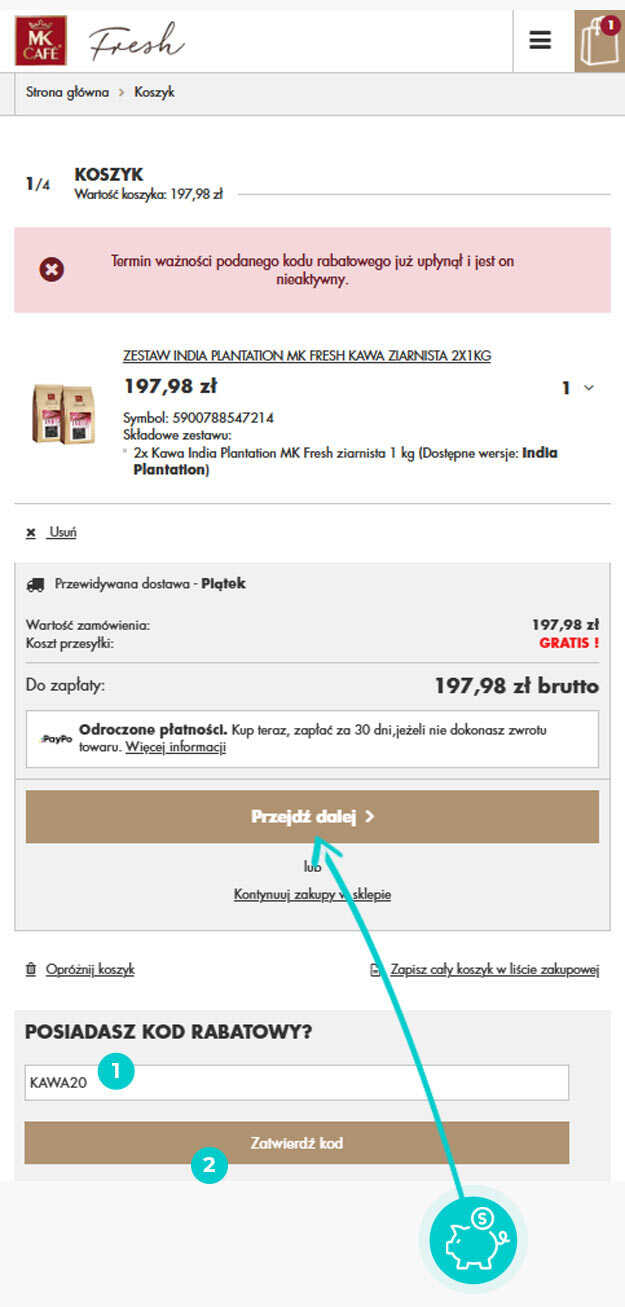Open the hamburger menu icon

pyautogui.click(x=540, y=41)
